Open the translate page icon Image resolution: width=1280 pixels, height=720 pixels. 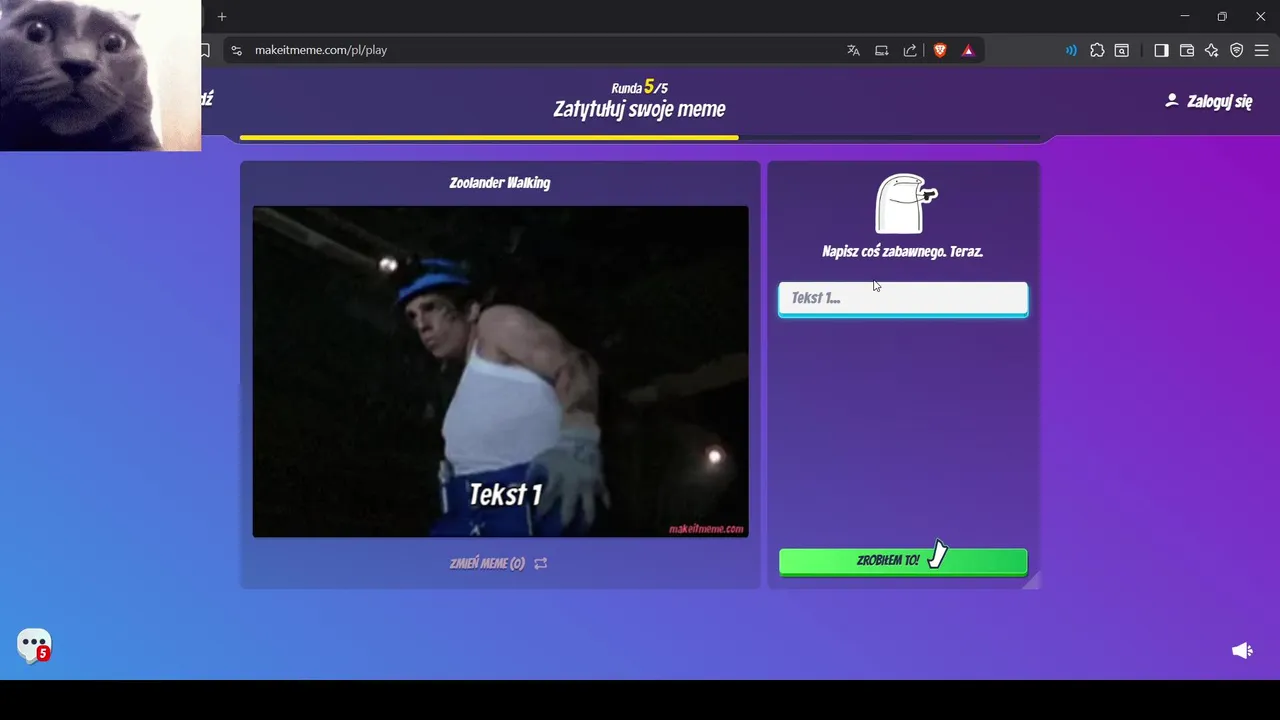[x=853, y=50]
